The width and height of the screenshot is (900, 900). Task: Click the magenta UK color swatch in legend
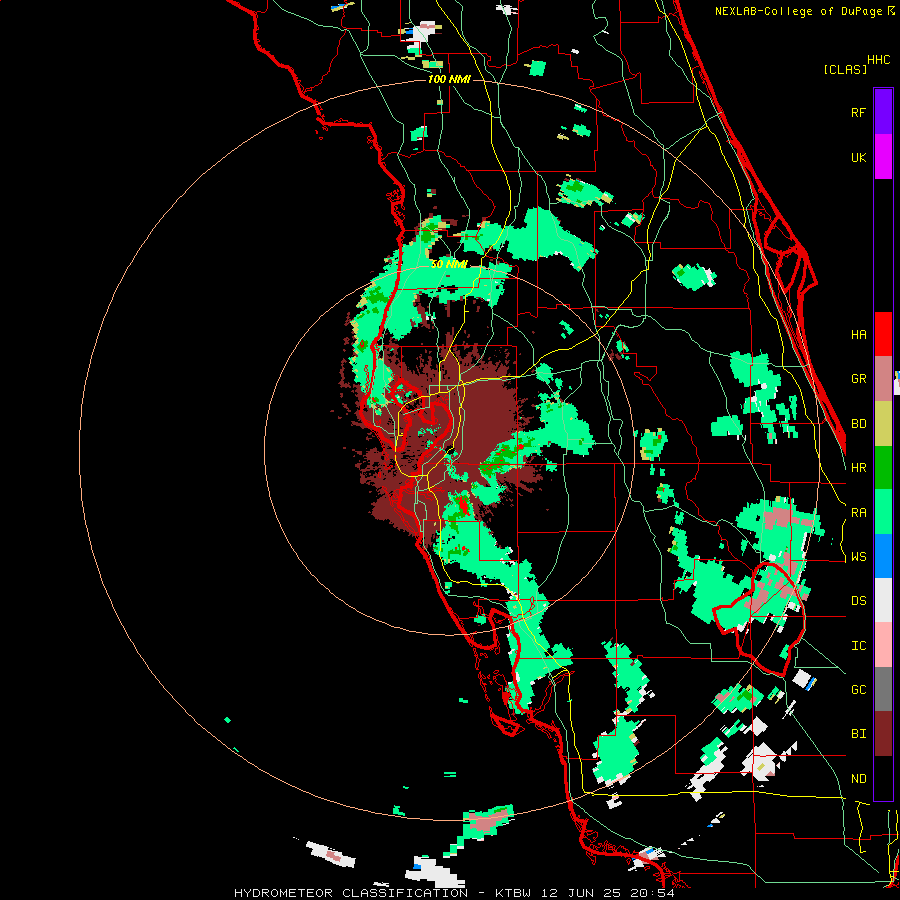pos(883,157)
